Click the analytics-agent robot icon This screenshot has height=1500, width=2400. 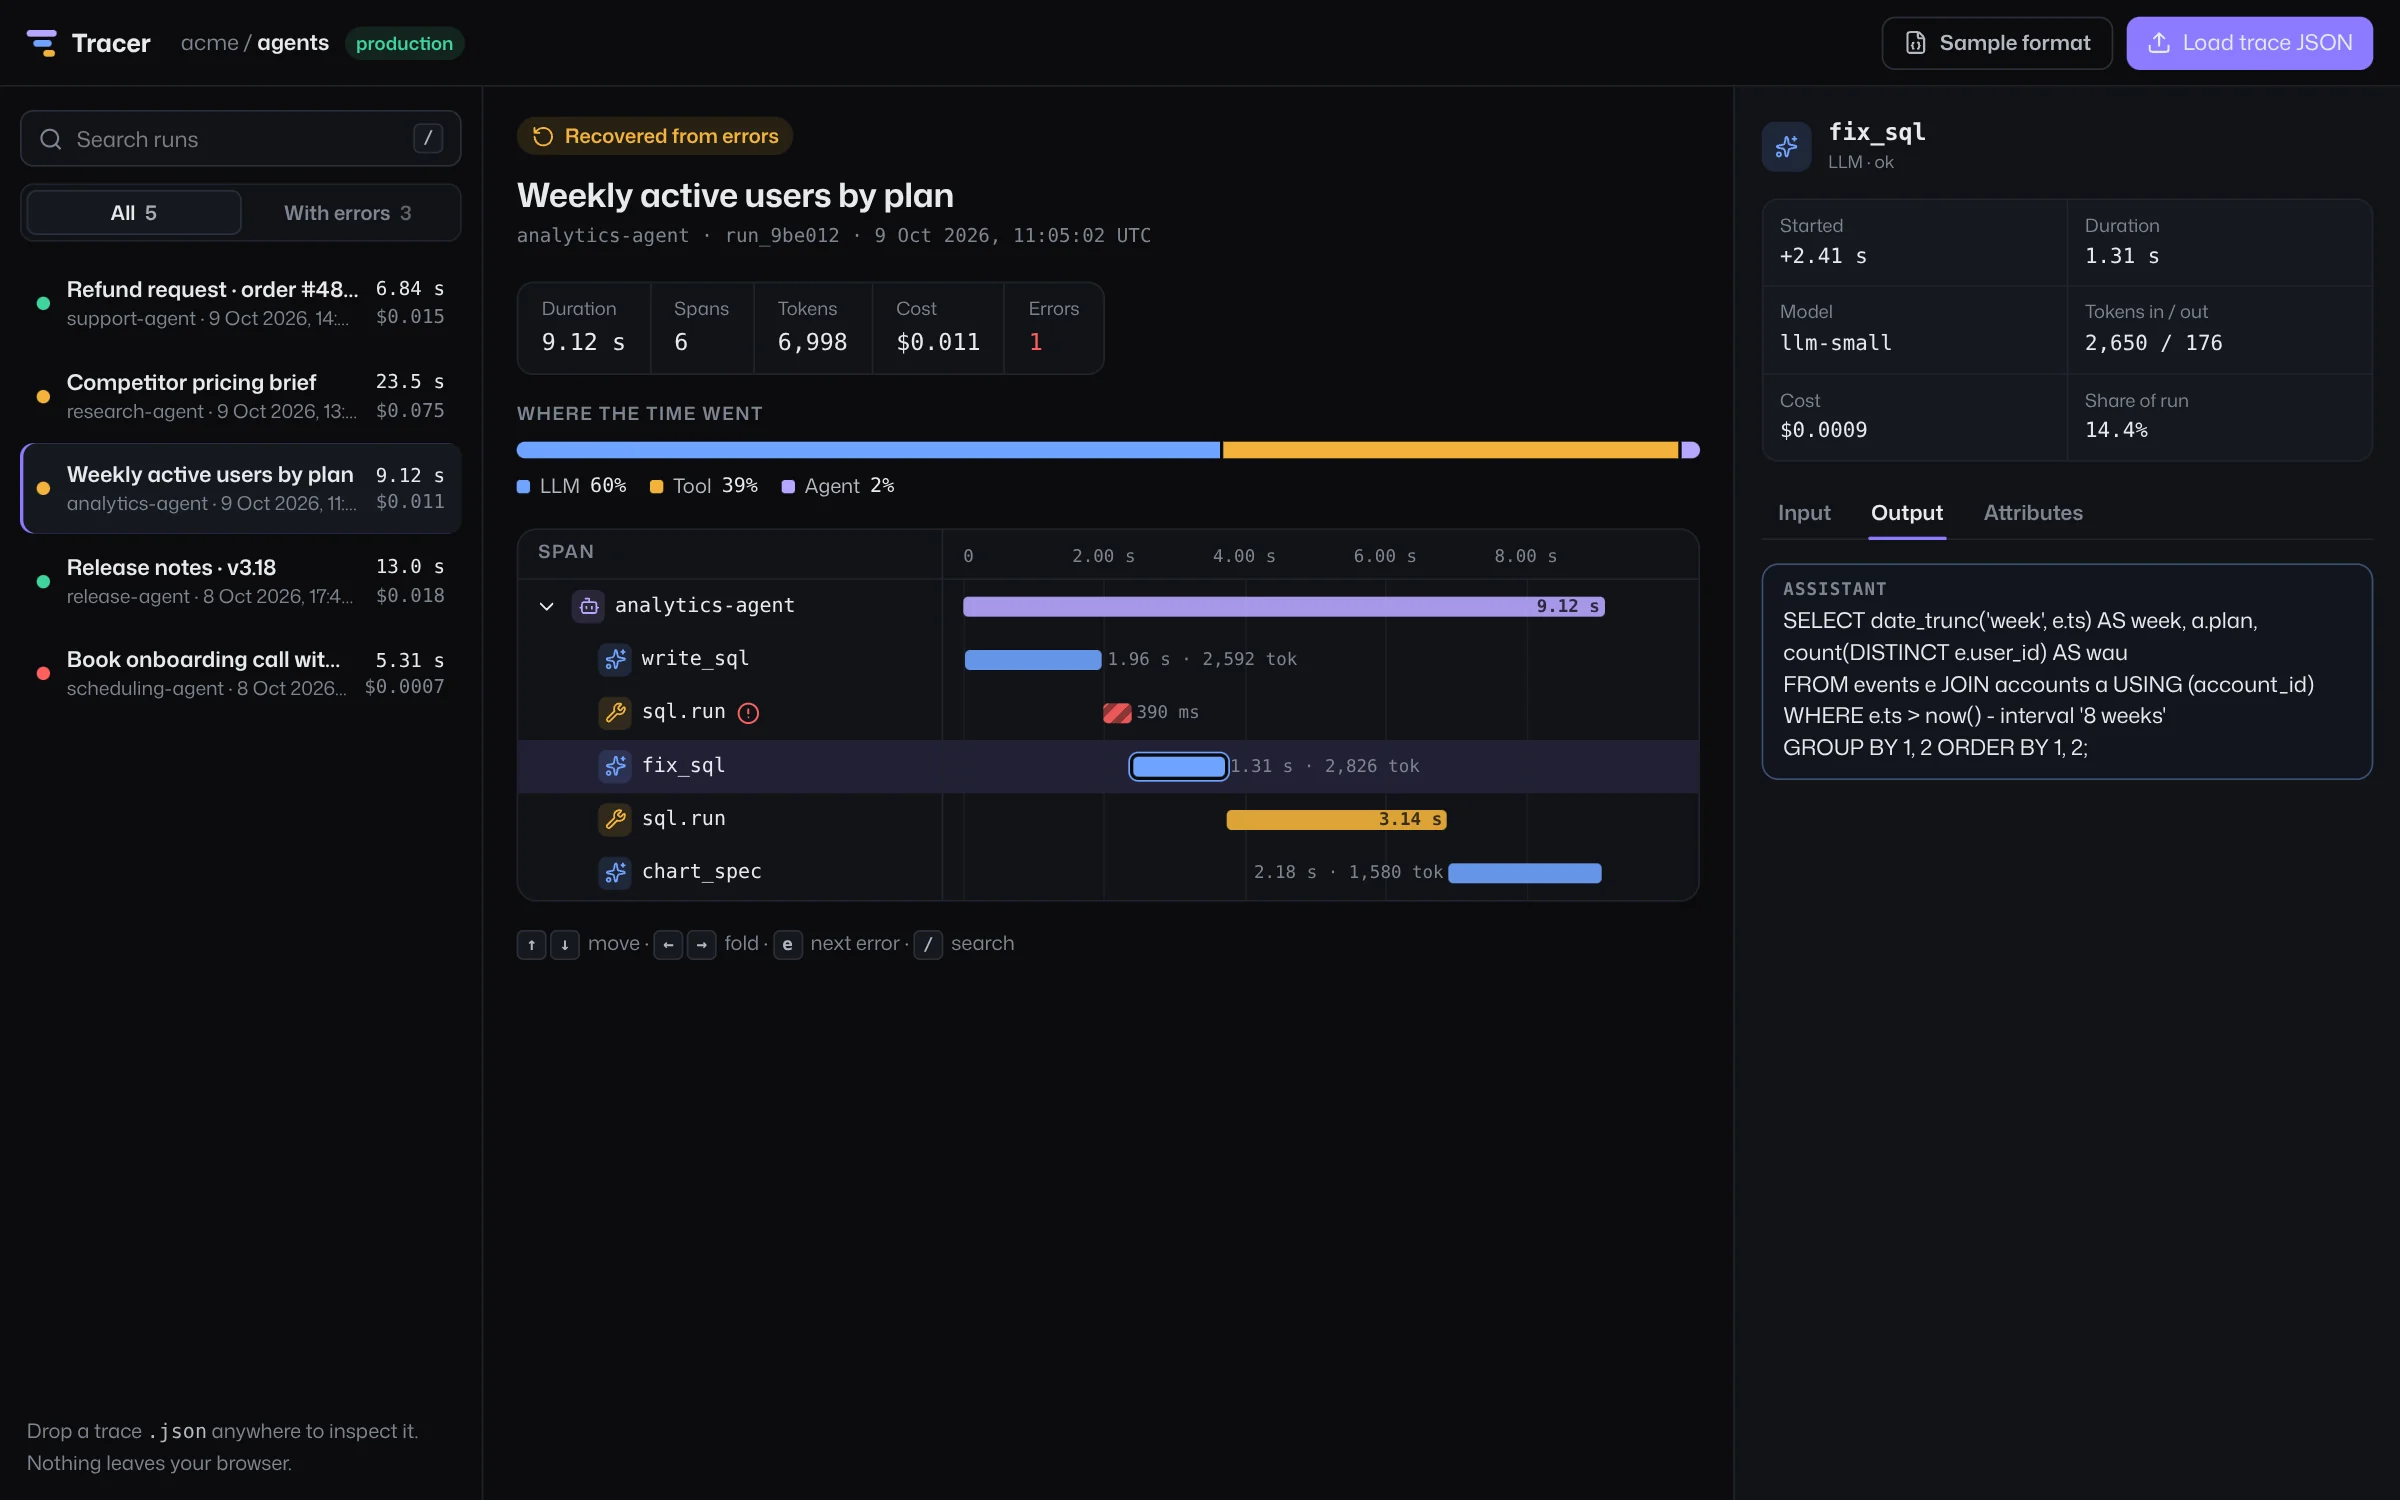click(589, 606)
